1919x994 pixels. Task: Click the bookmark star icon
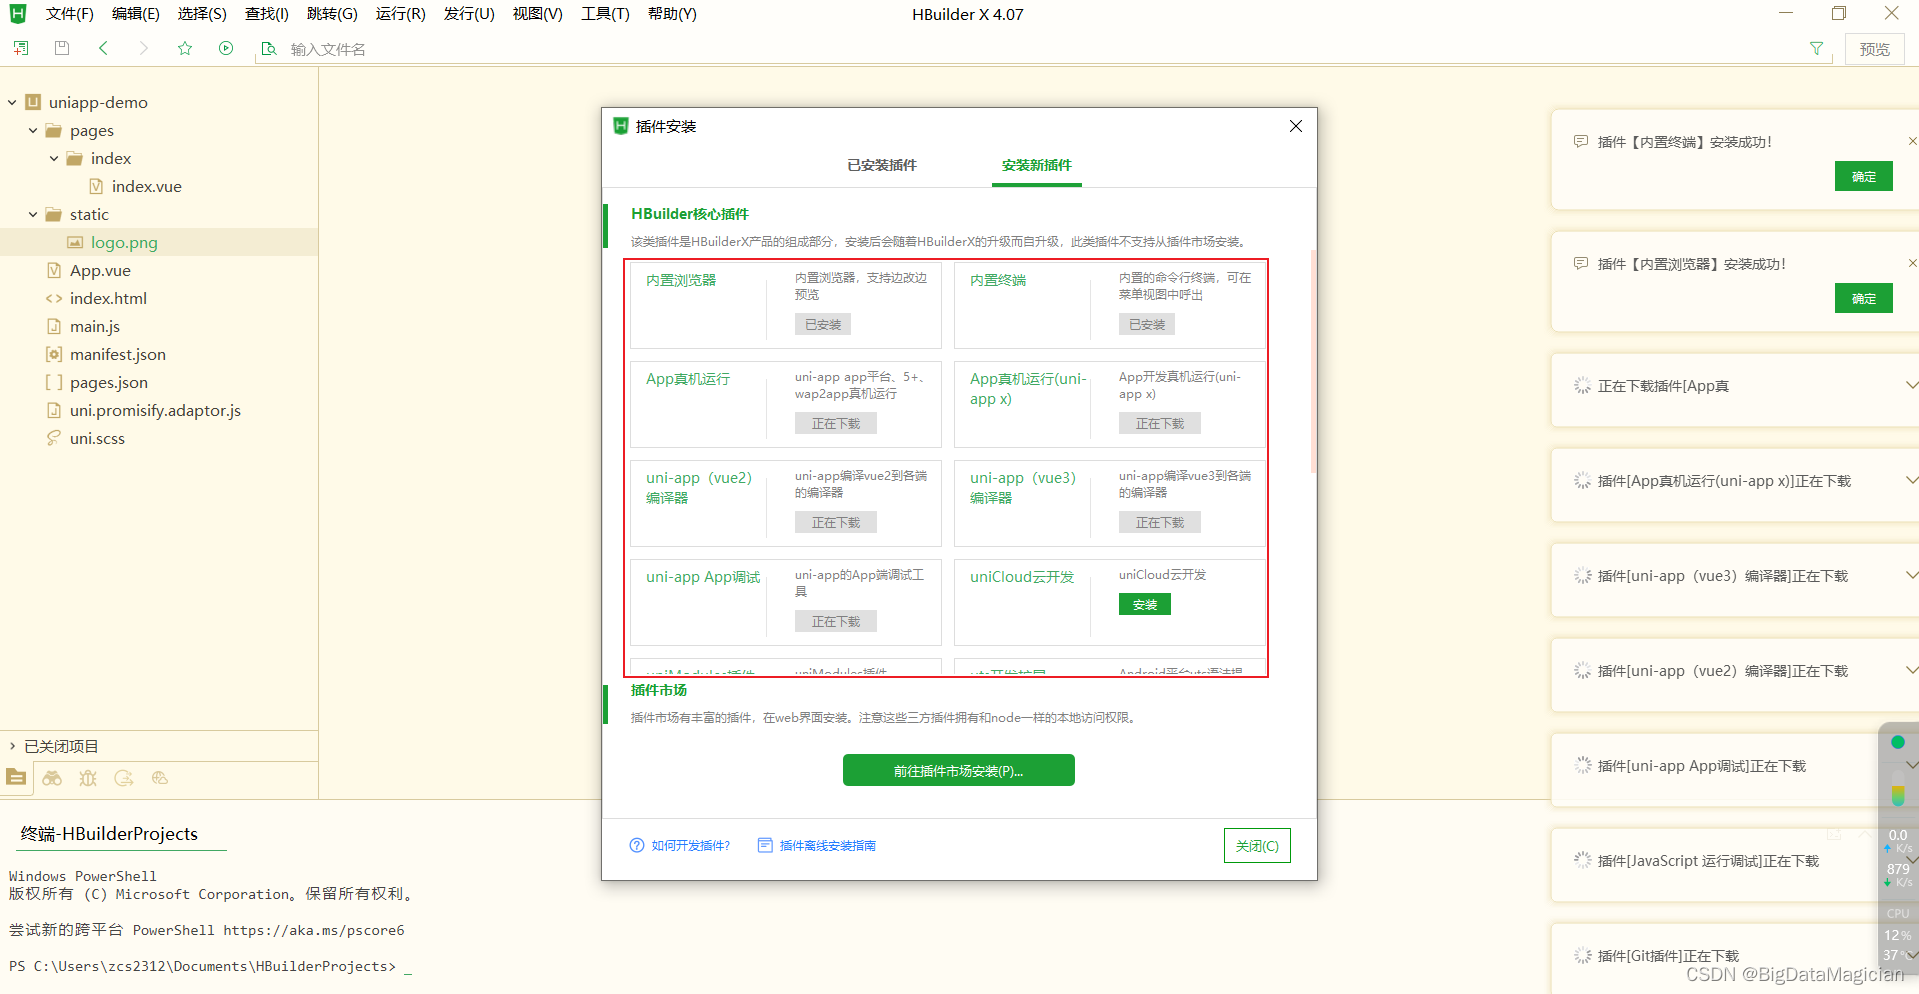[185, 48]
